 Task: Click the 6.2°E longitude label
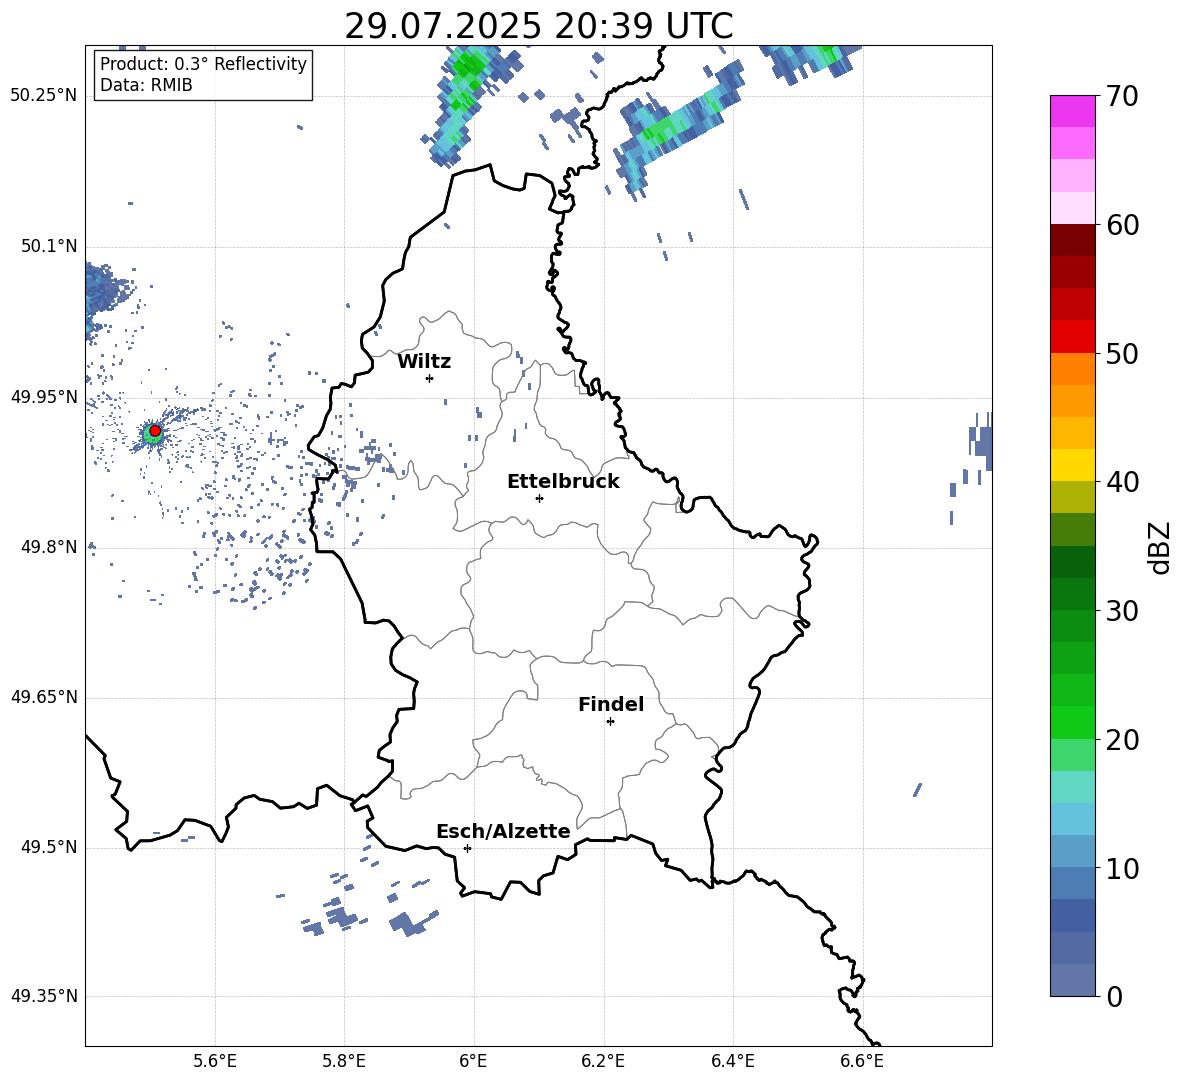click(x=603, y=1061)
